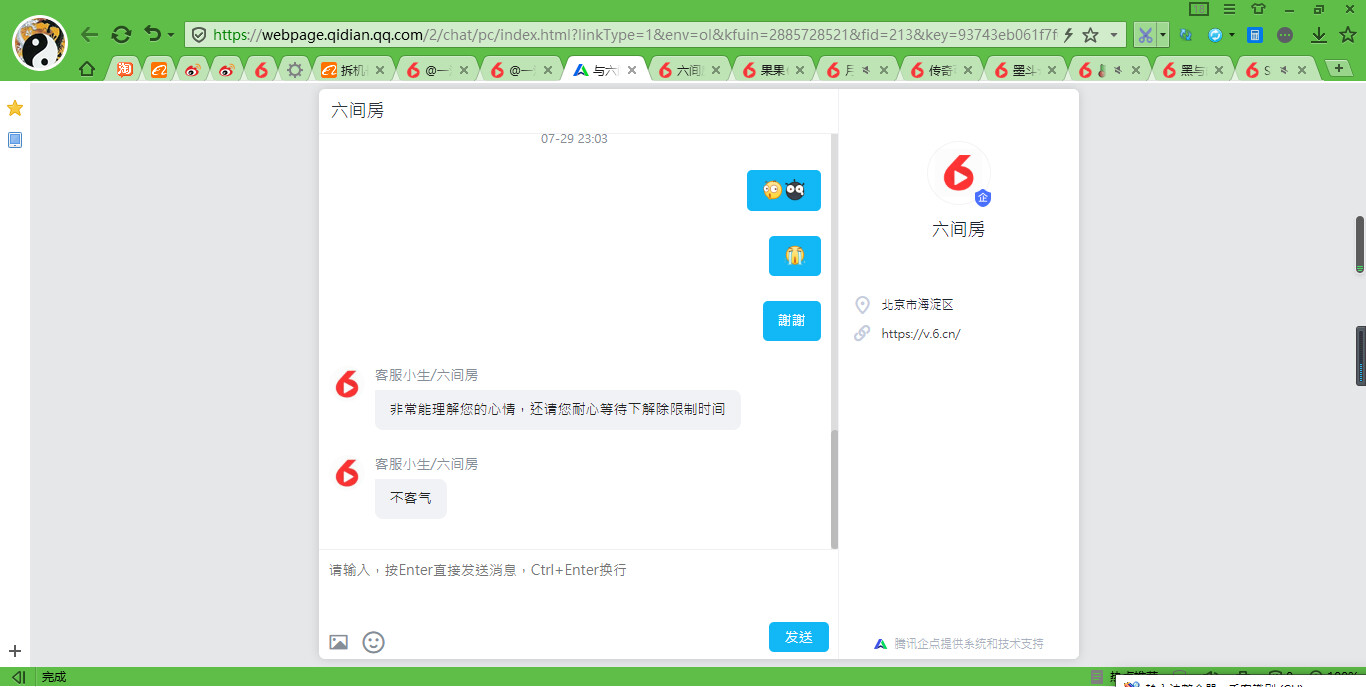Image resolution: width=1366 pixels, height=687 pixels.
Task: Click the undo closed tab arrow
Action: tap(151, 34)
